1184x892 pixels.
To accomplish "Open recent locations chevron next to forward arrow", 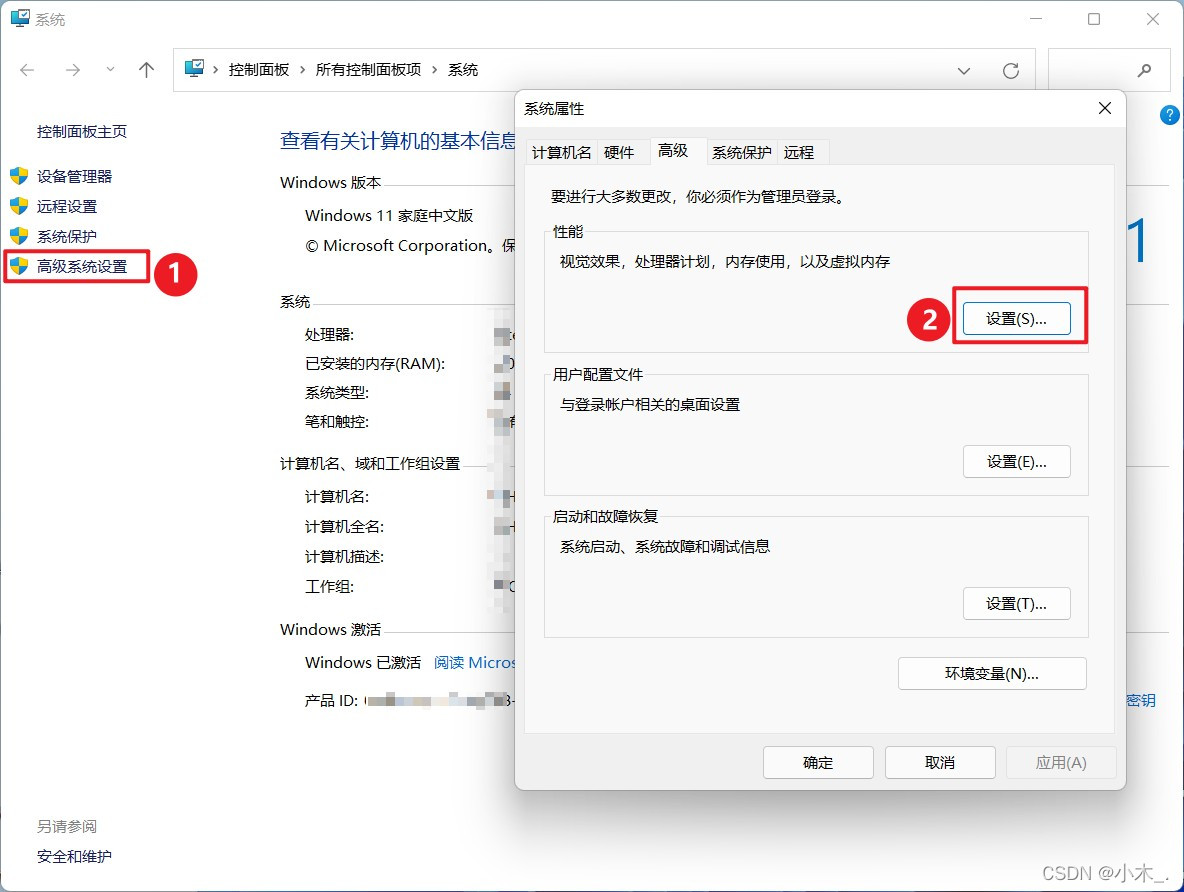I will pyautogui.click(x=110, y=69).
